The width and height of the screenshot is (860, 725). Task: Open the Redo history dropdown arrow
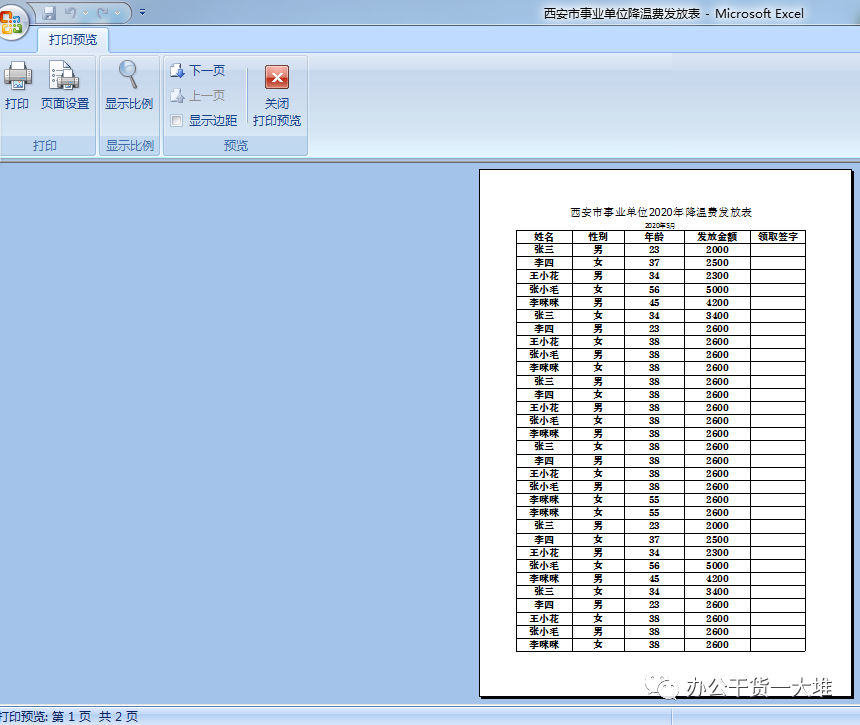(117, 13)
